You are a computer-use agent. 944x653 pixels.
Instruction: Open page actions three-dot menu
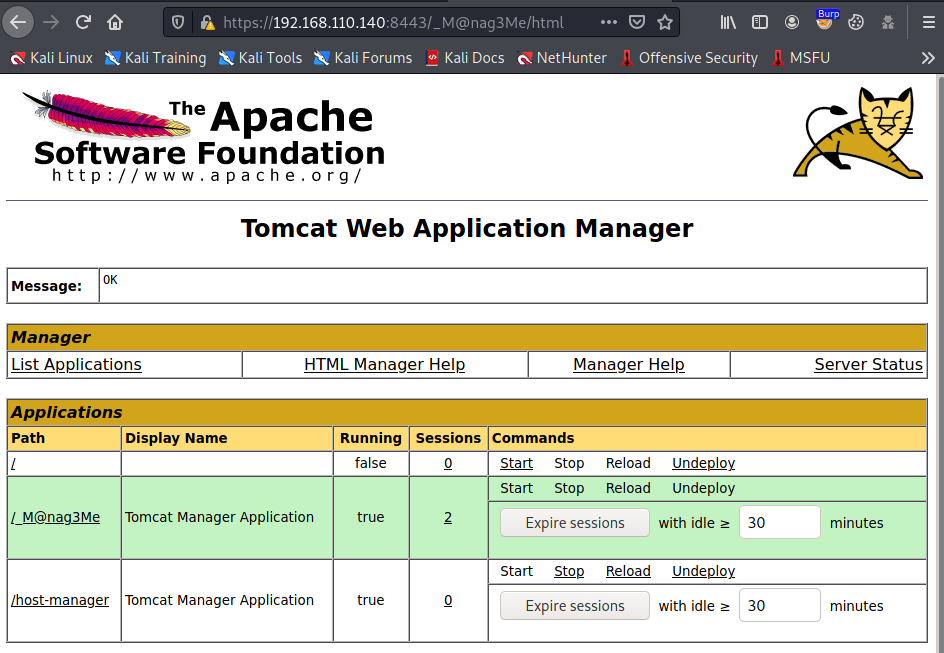[x=609, y=22]
